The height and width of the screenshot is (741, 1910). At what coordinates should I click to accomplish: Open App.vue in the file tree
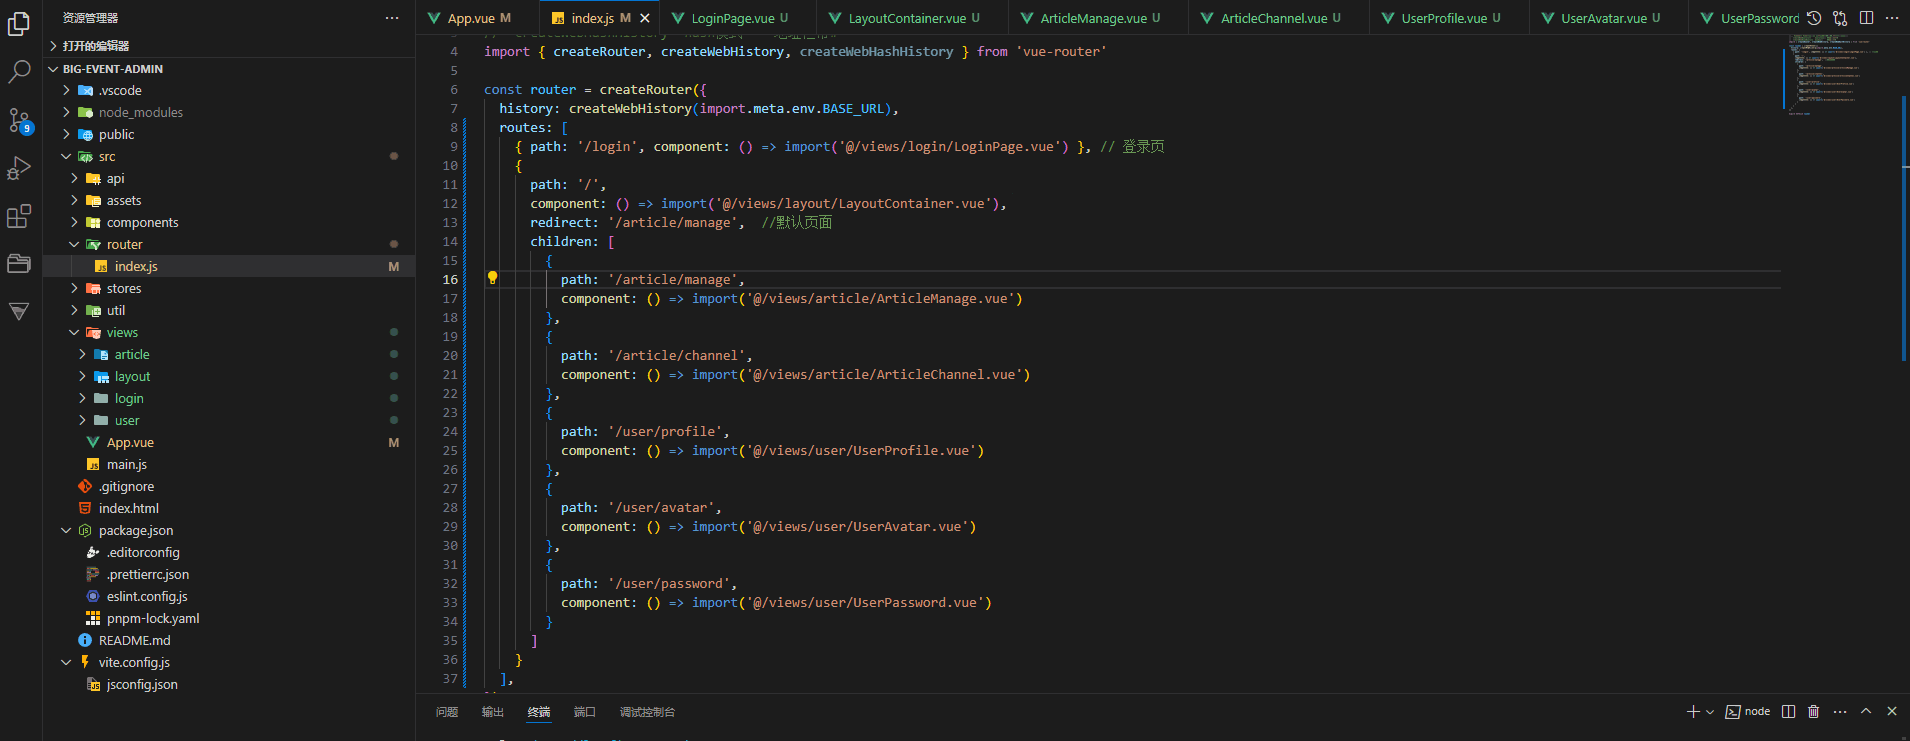(x=228, y=442)
